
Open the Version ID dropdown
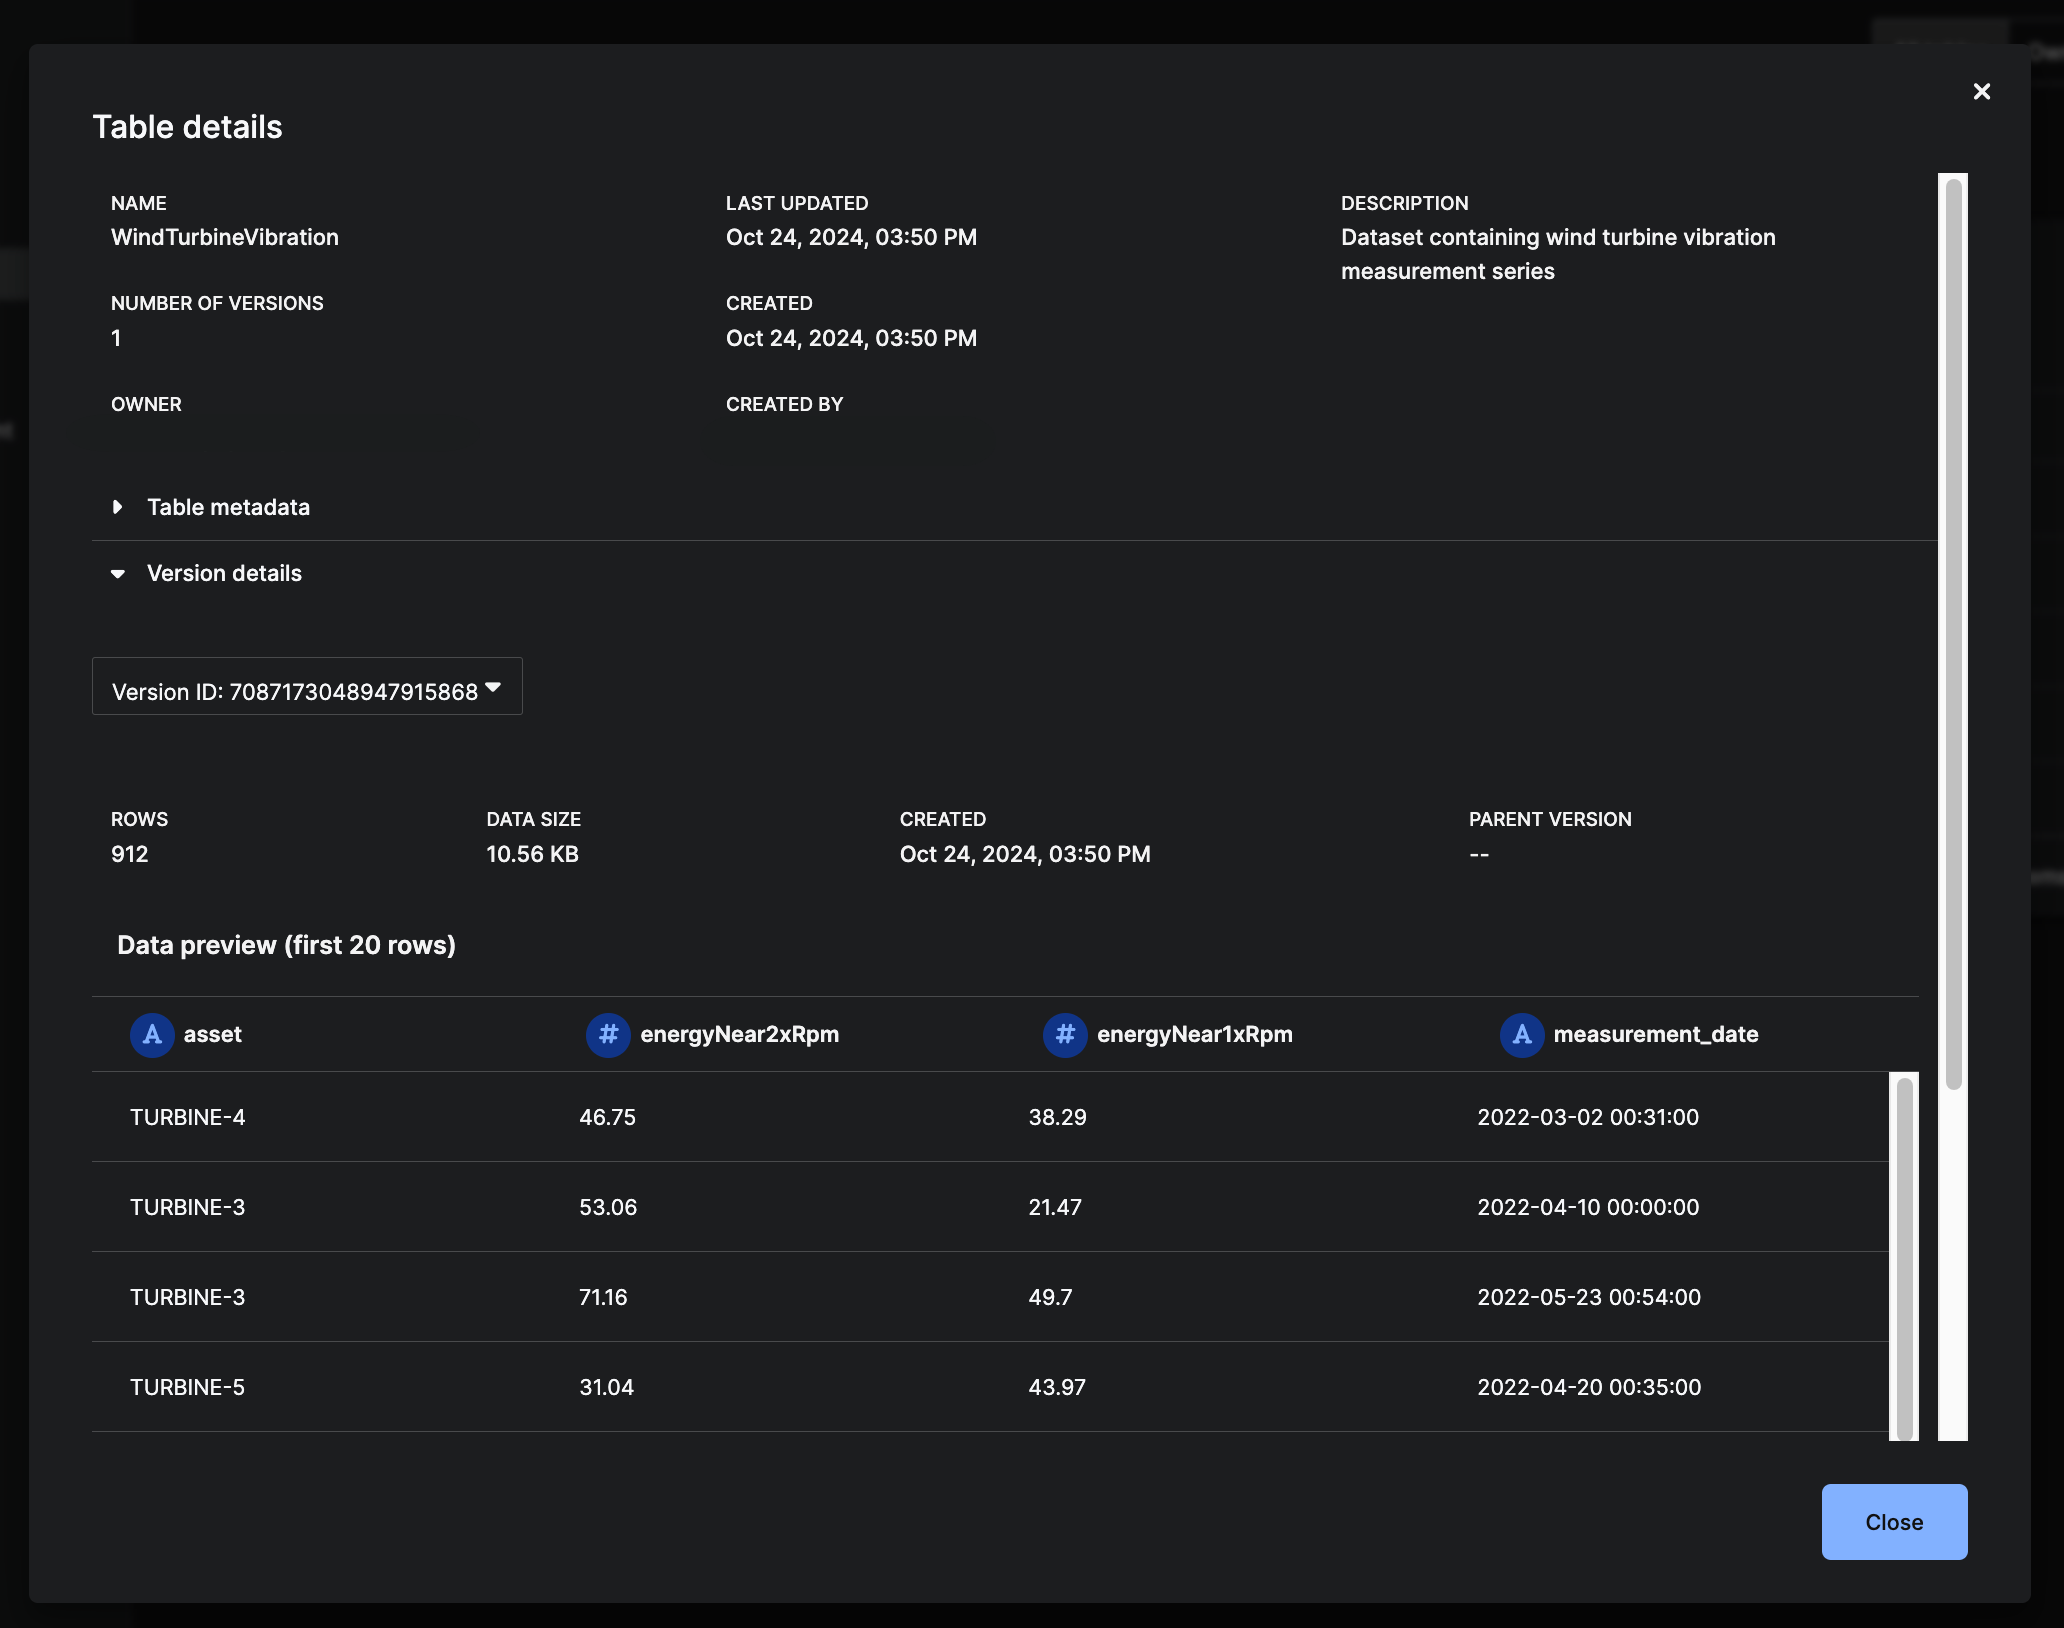[295, 691]
